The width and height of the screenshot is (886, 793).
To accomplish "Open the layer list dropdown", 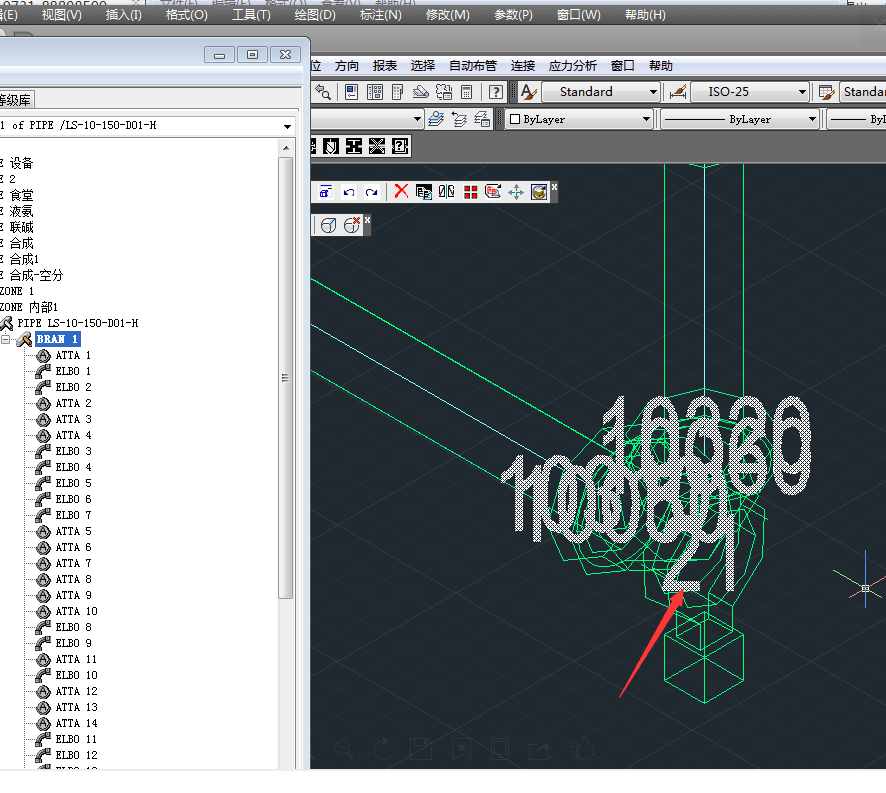I will click(x=418, y=119).
